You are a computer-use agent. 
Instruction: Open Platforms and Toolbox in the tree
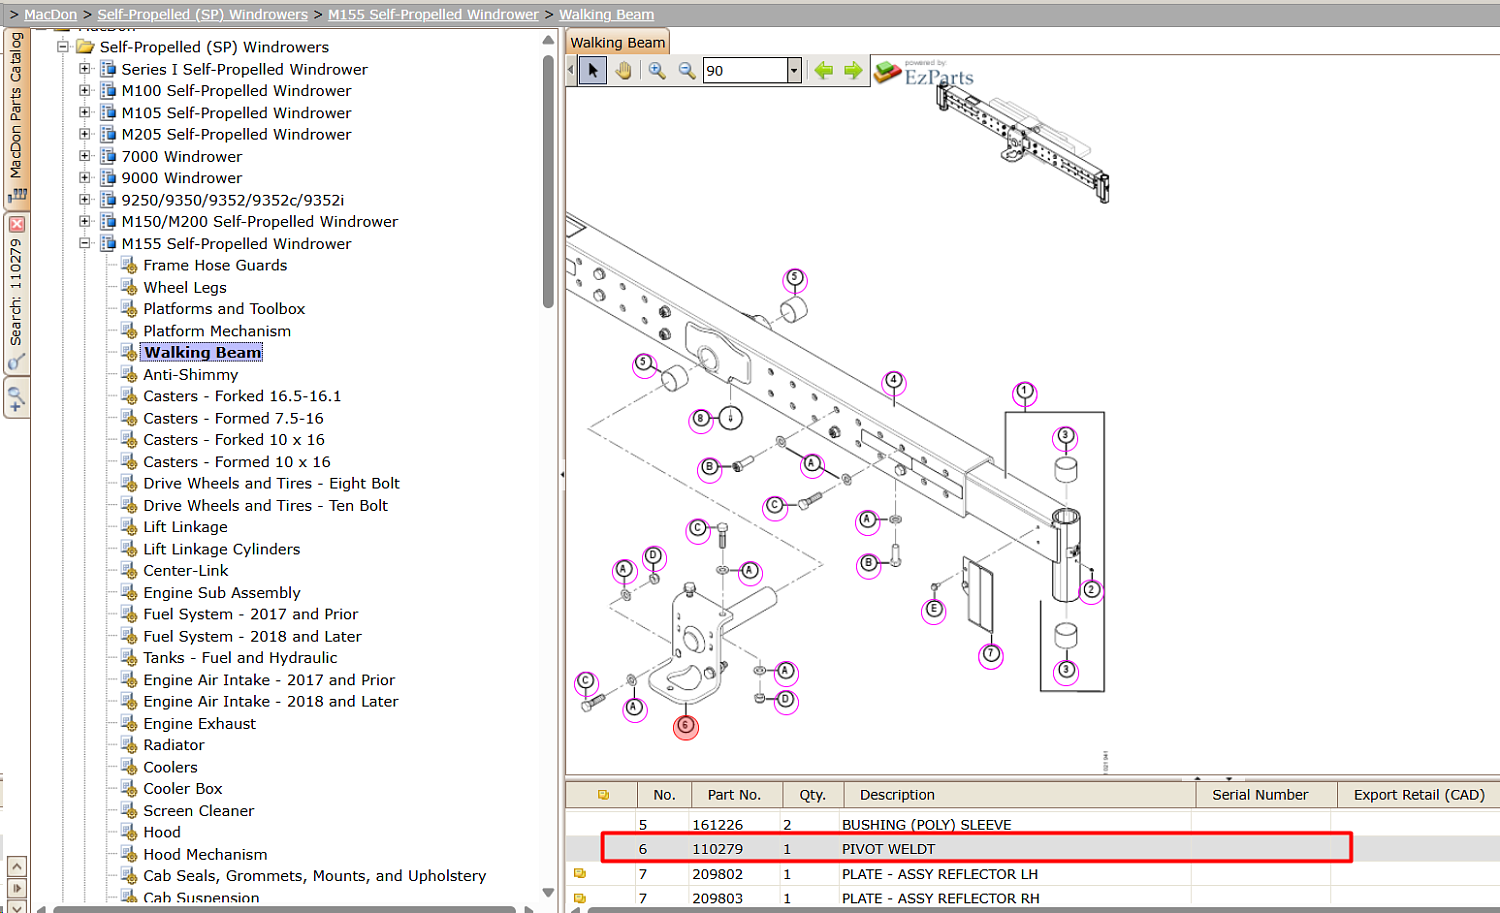click(224, 309)
